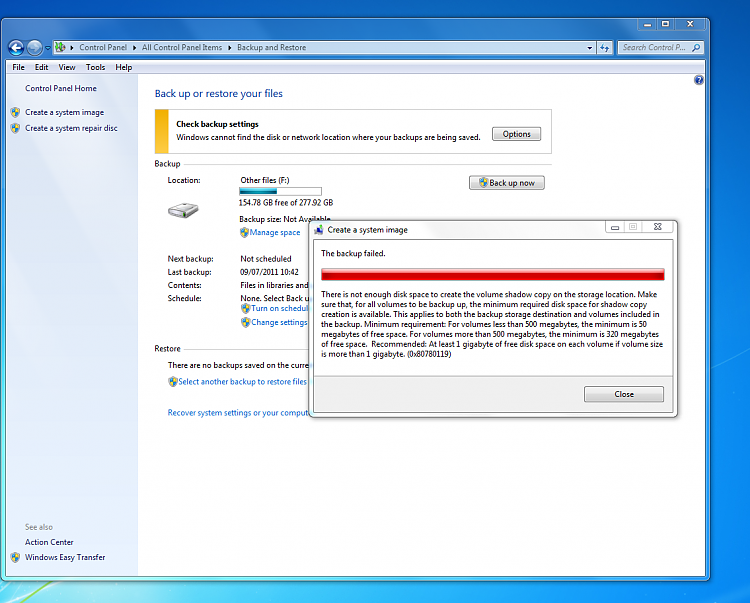Expand the chevron after Control Panel breadcrumb

click(134, 48)
